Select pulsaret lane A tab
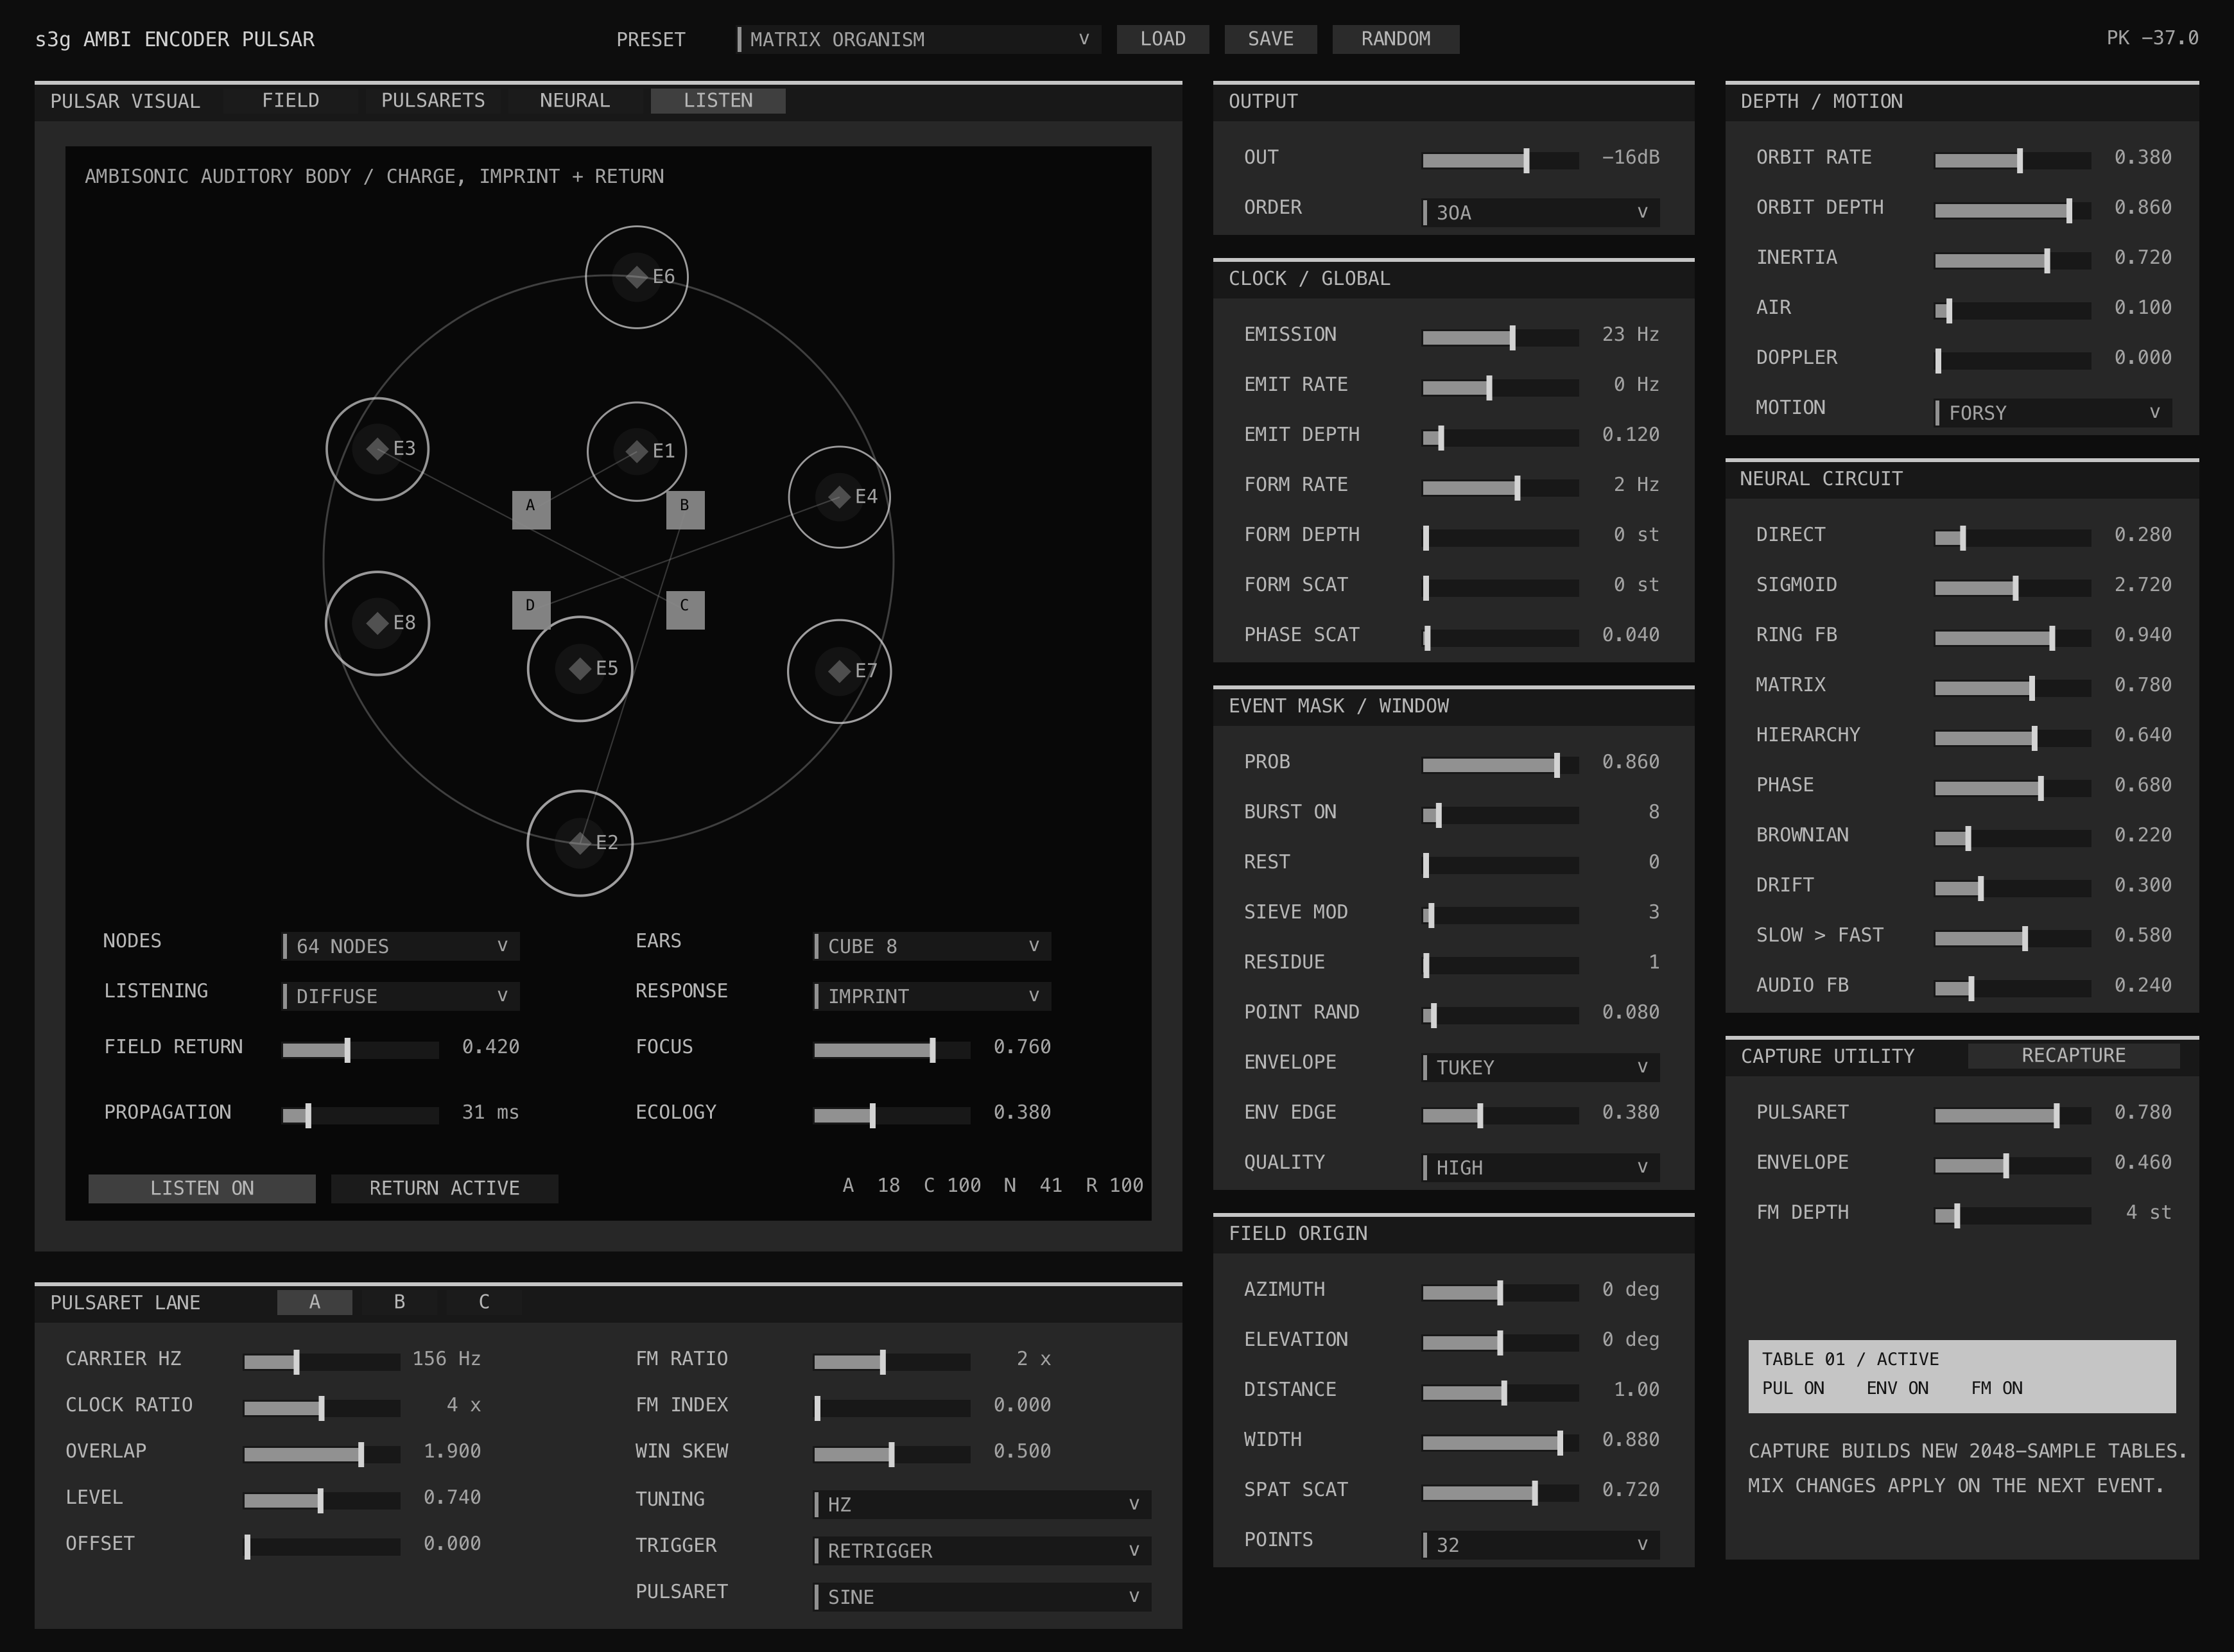Screen dimensions: 2234x1652 [x=314, y=1302]
